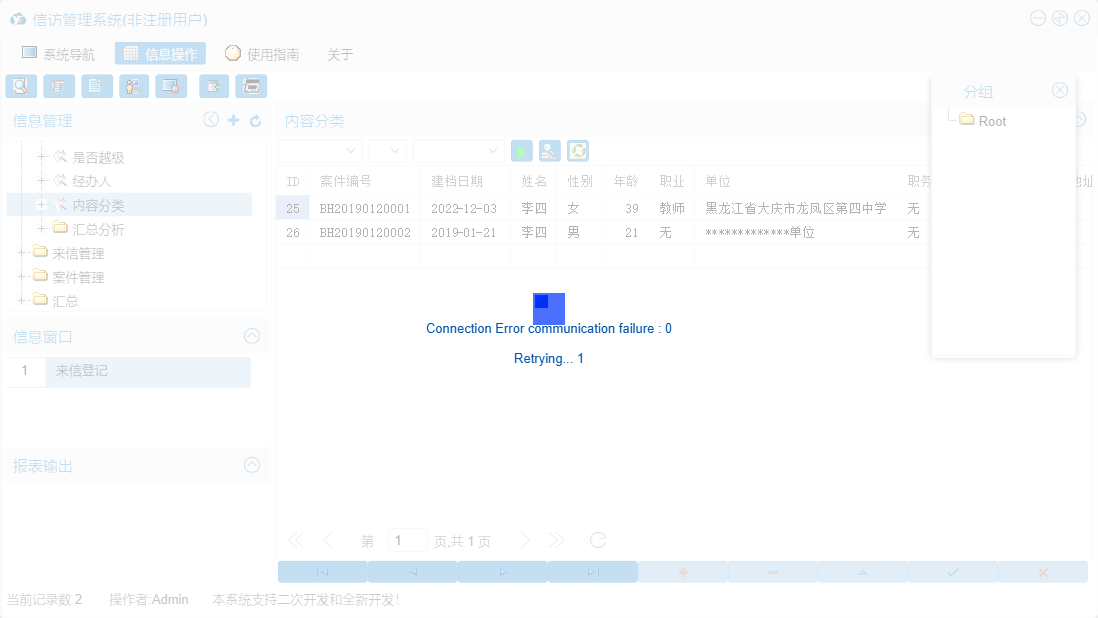Go to the next page with the pagination arrow
The width and height of the screenshot is (1098, 618).
pos(525,539)
